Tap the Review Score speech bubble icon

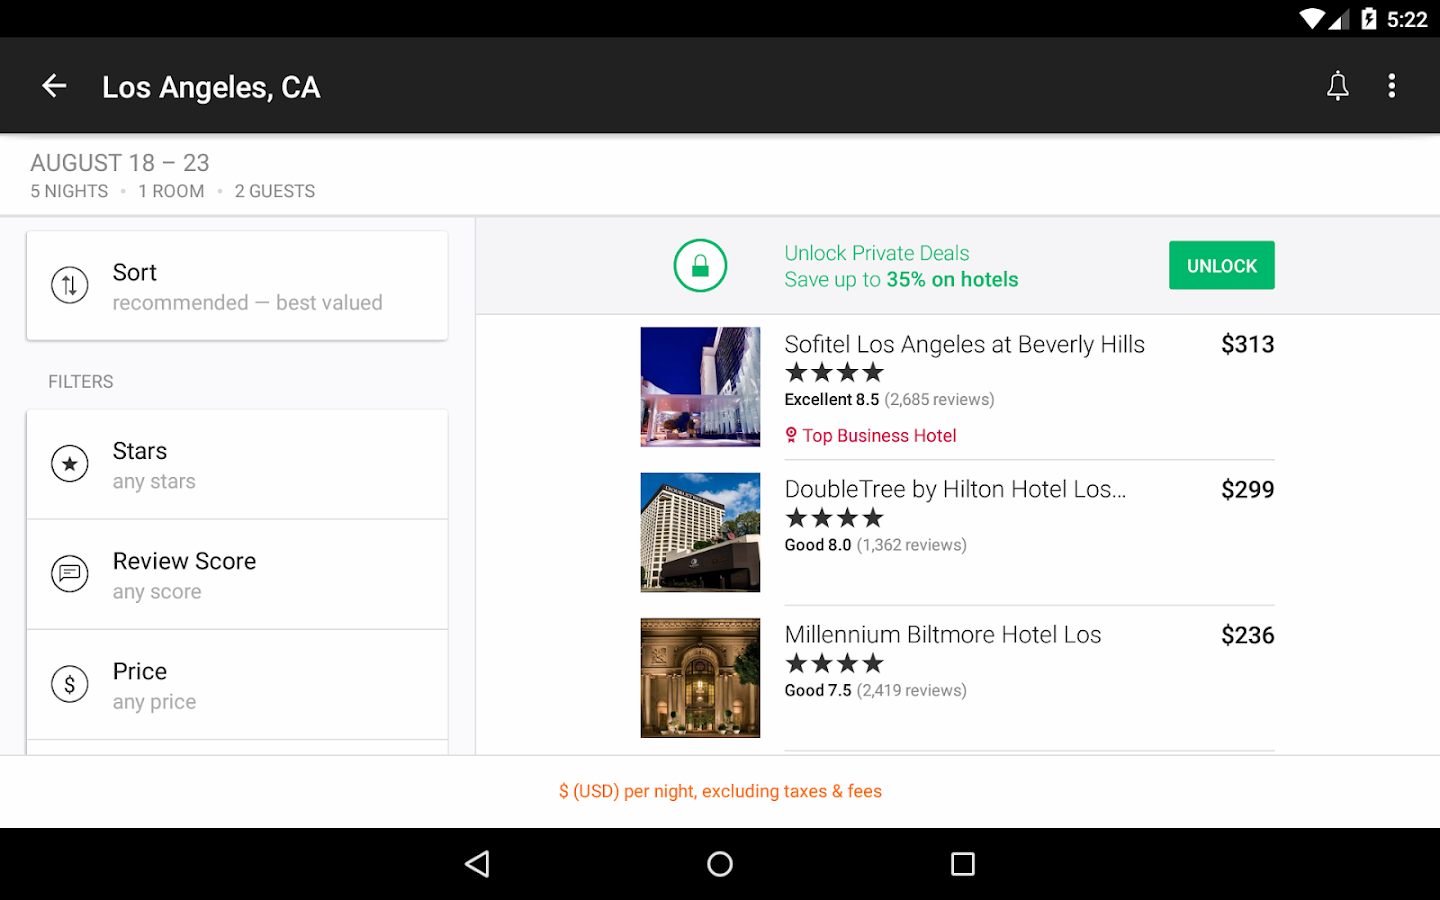tap(70, 574)
